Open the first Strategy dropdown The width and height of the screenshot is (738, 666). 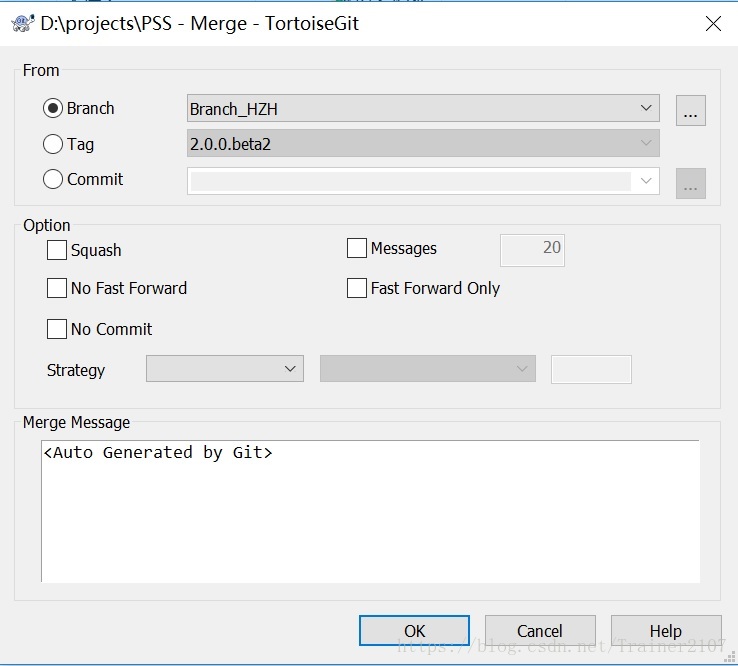tap(225, 369)
